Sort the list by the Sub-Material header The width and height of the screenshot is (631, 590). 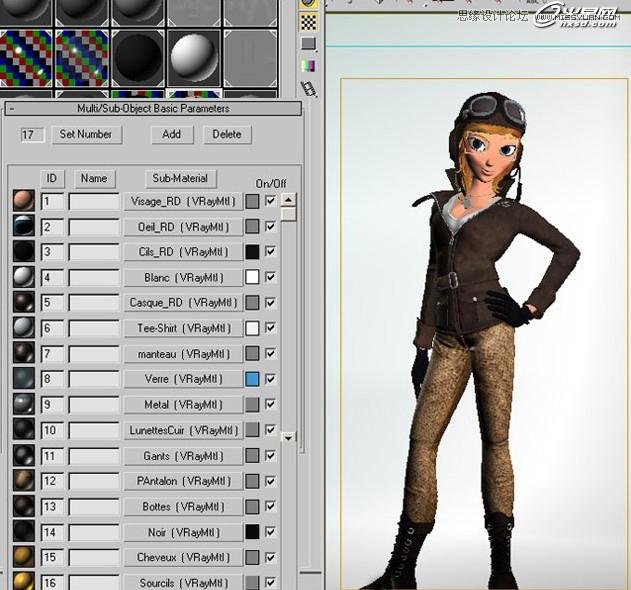point(180,178)
